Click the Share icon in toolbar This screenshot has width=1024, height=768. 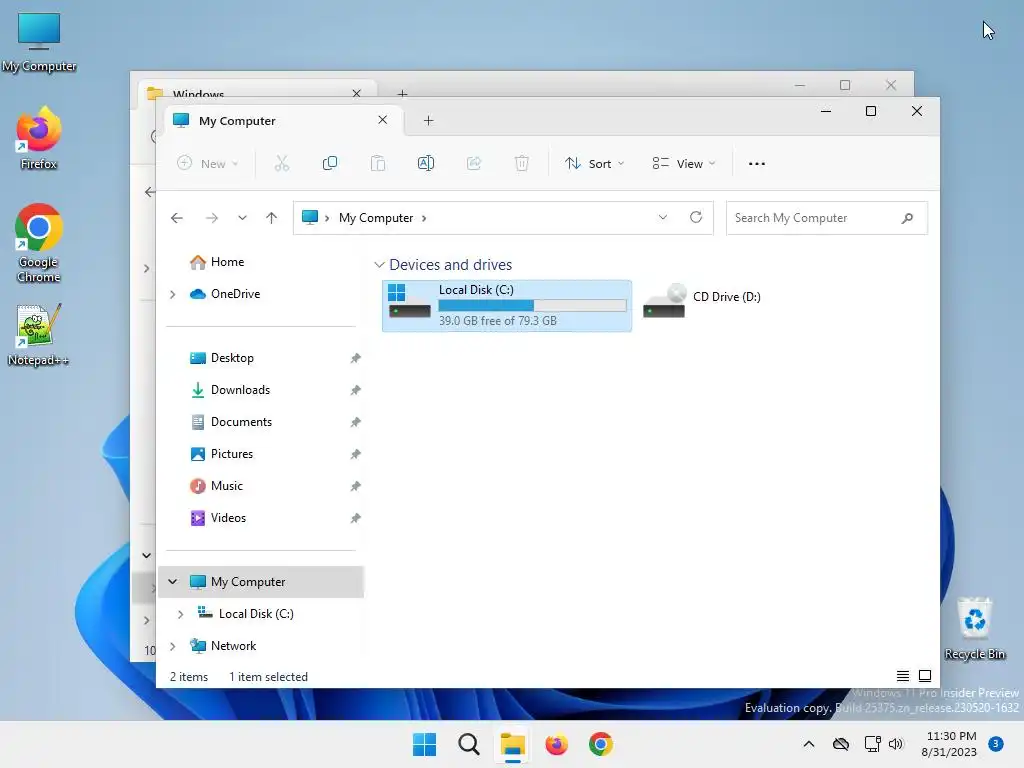[x=473, y=163]
